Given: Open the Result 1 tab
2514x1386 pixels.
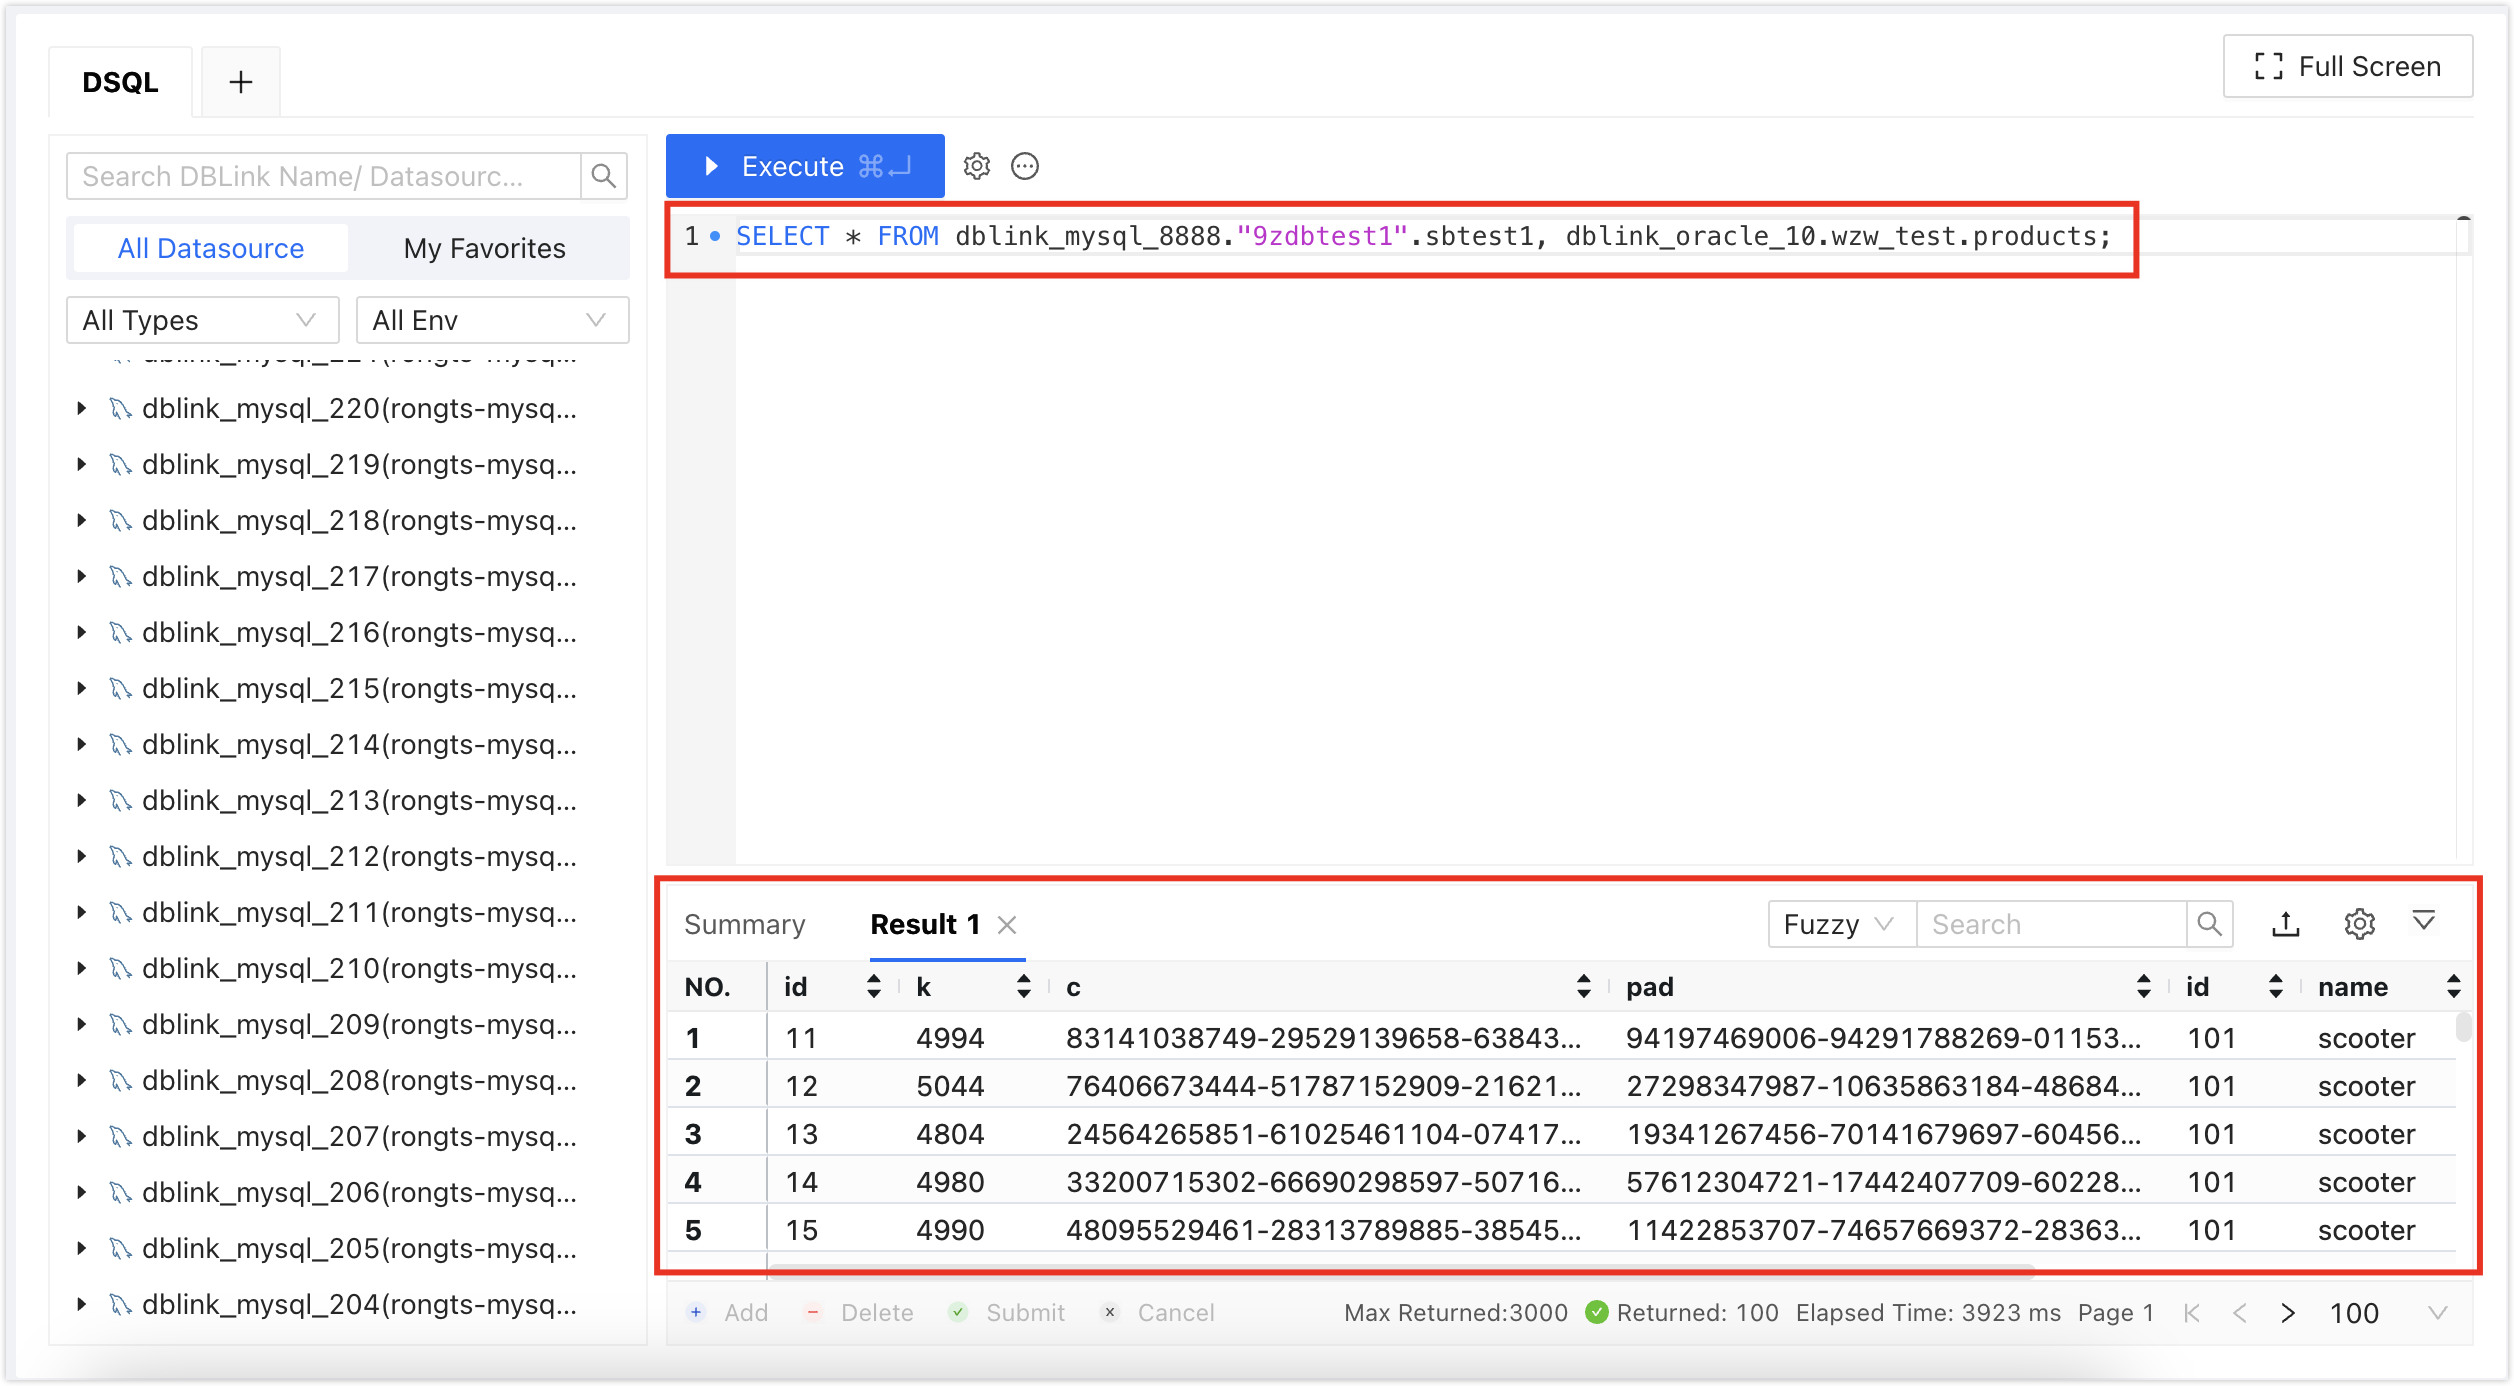Looking at the screenshot, I should (925, 924).
